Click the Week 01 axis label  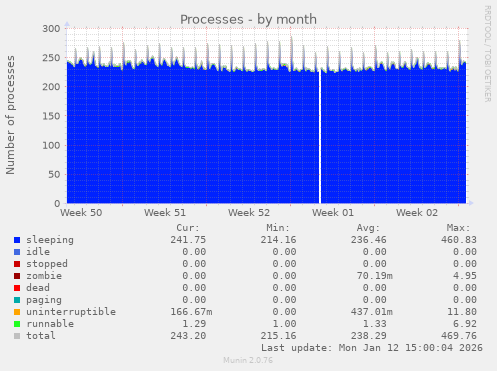pyautogui.click(x=333, y=213)
